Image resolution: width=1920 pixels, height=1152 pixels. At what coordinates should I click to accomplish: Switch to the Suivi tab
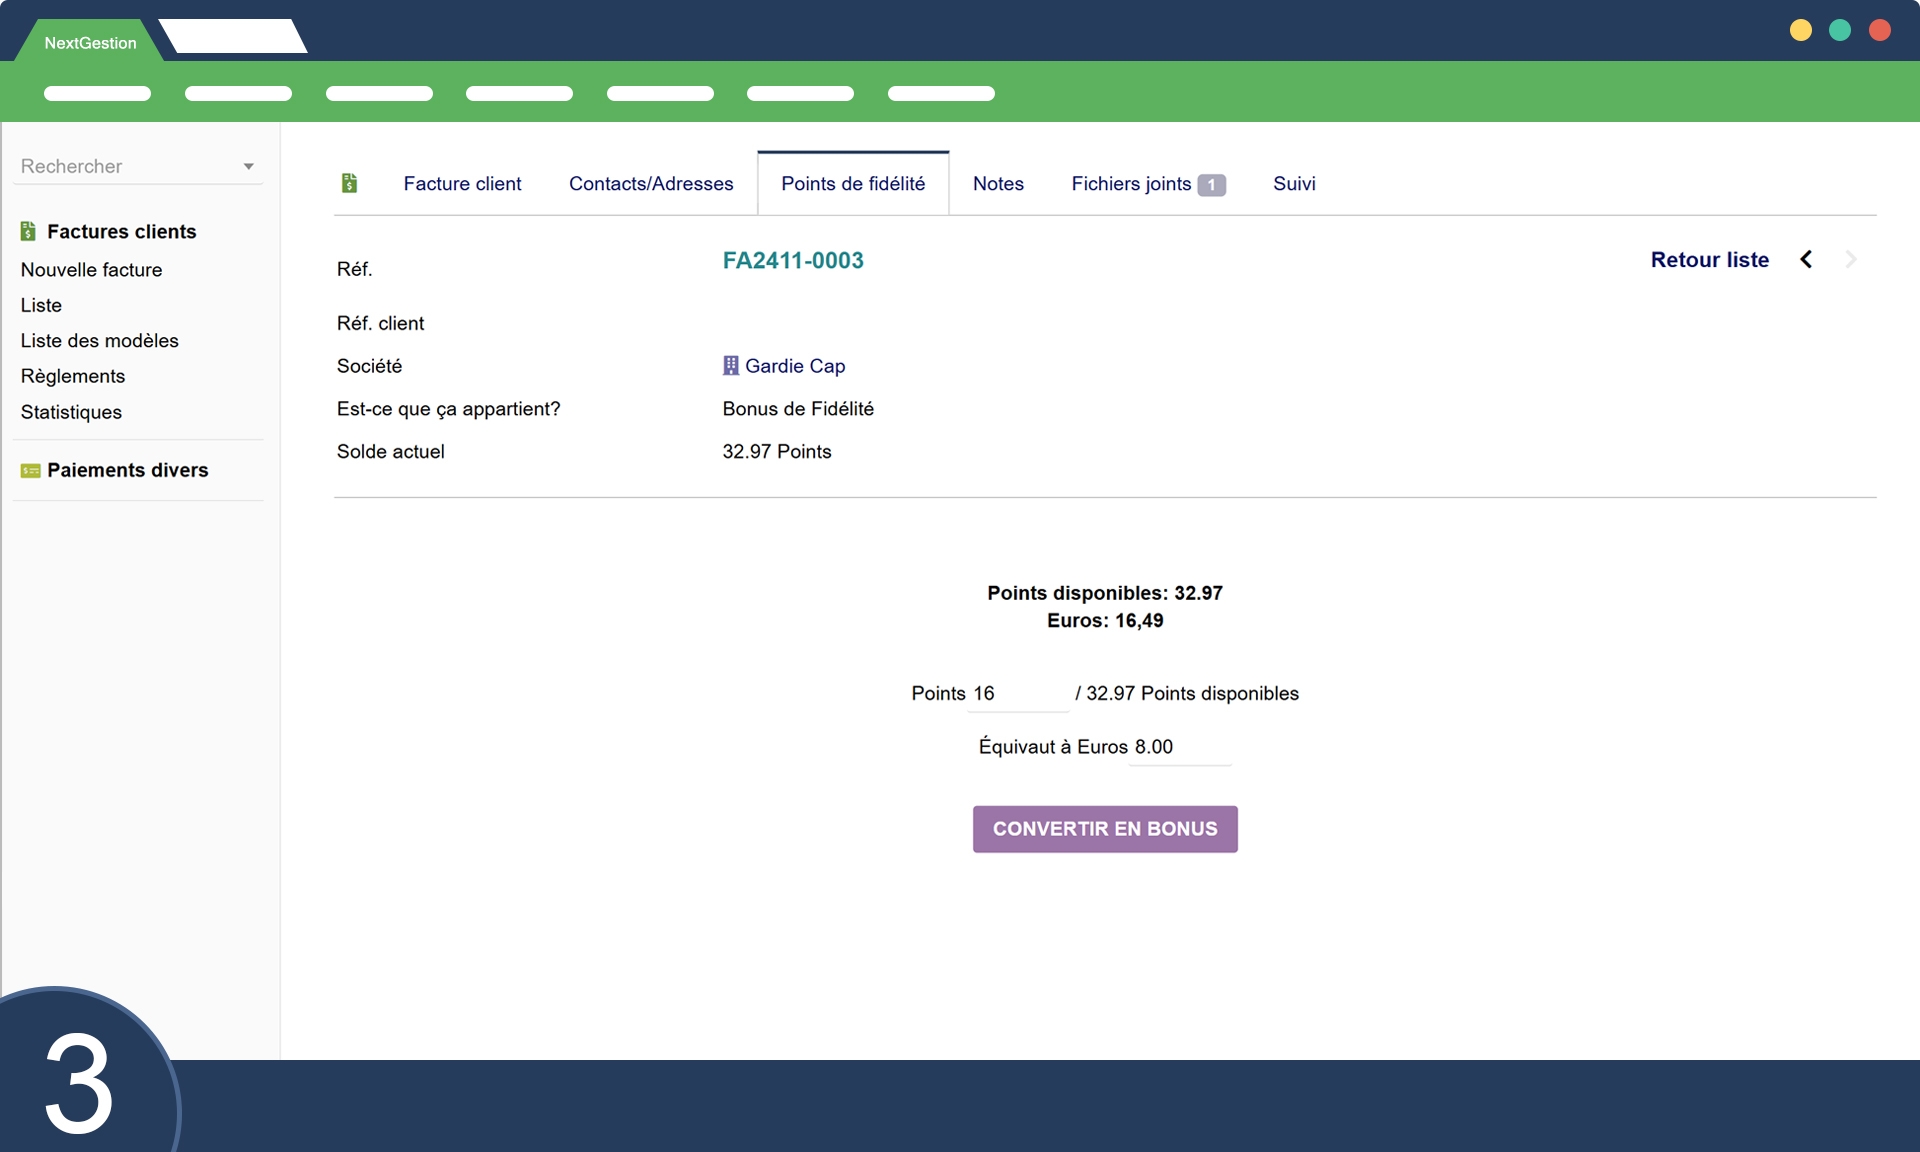(x=1294, y=184)
